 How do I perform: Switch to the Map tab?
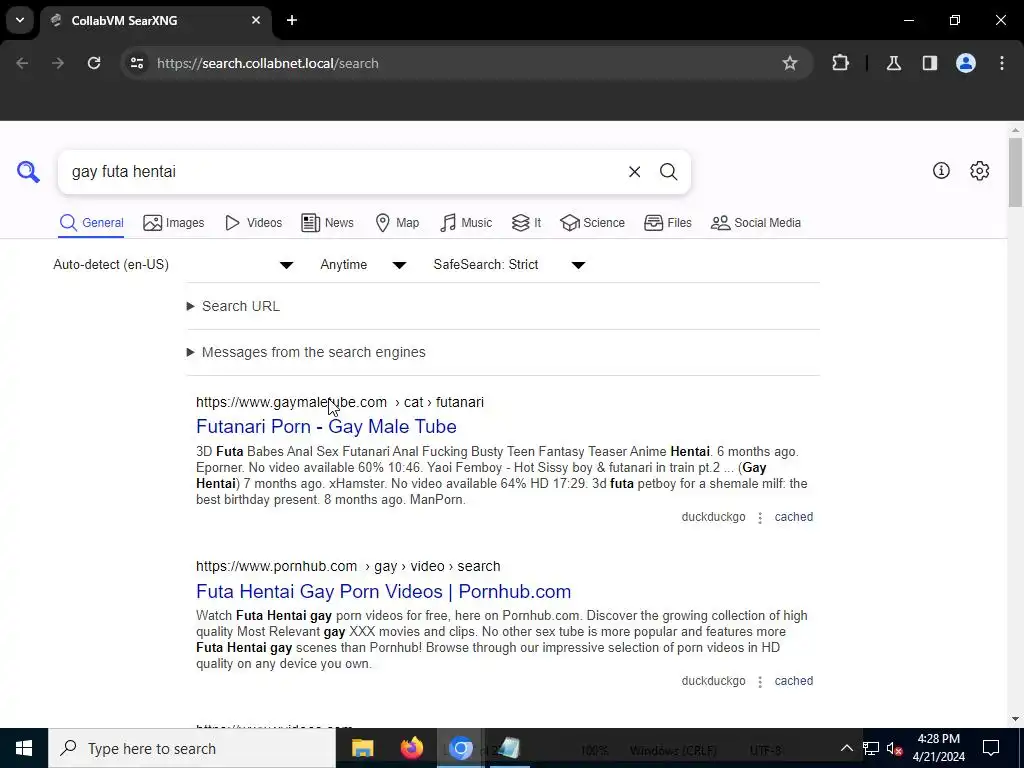[x=397, y=223]
